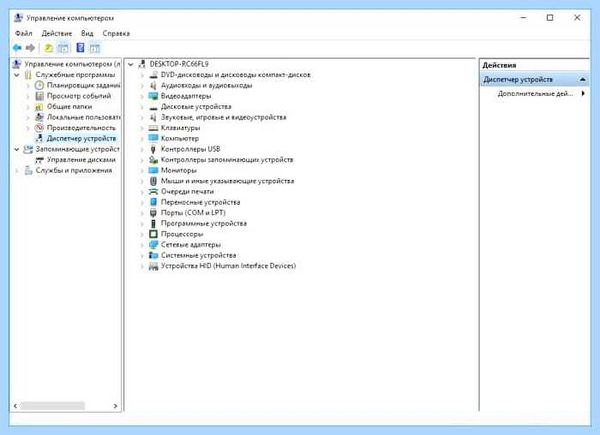600x435 pixels.
Task: Click the mouse icon for Мыши category
Action: pos(153,181)
